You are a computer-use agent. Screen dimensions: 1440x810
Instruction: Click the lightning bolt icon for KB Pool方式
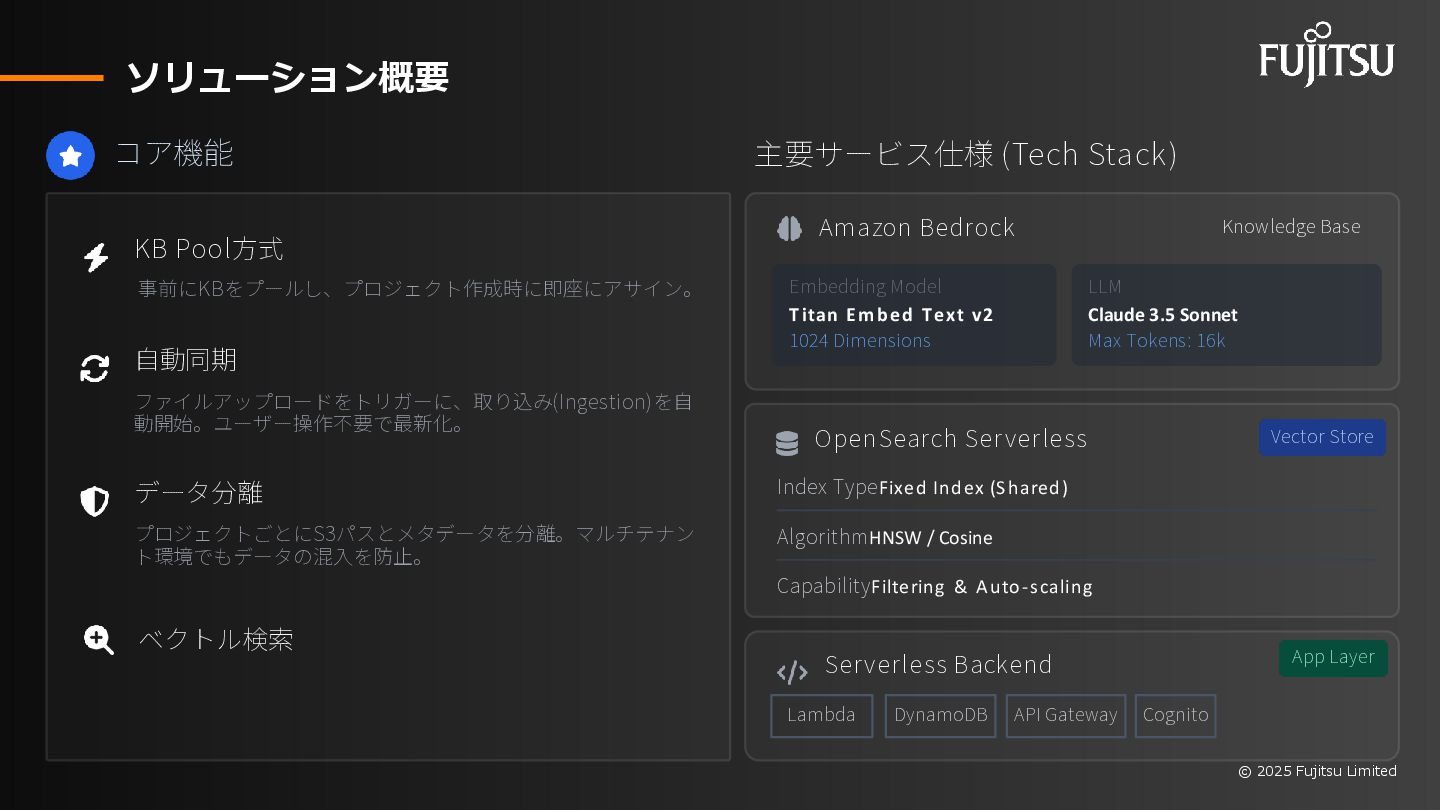(96, 257)
